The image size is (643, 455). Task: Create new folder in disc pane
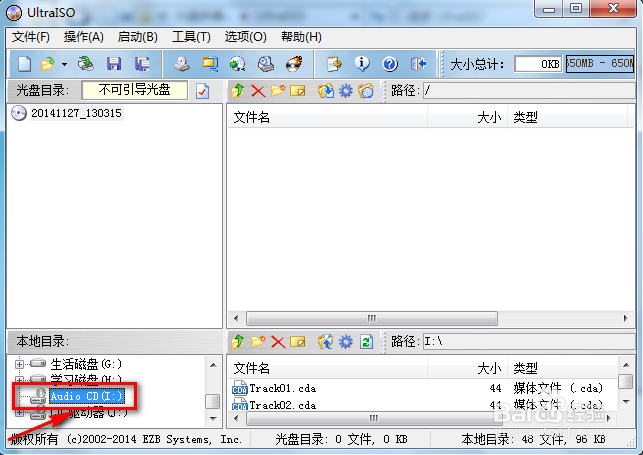point(278,91)
